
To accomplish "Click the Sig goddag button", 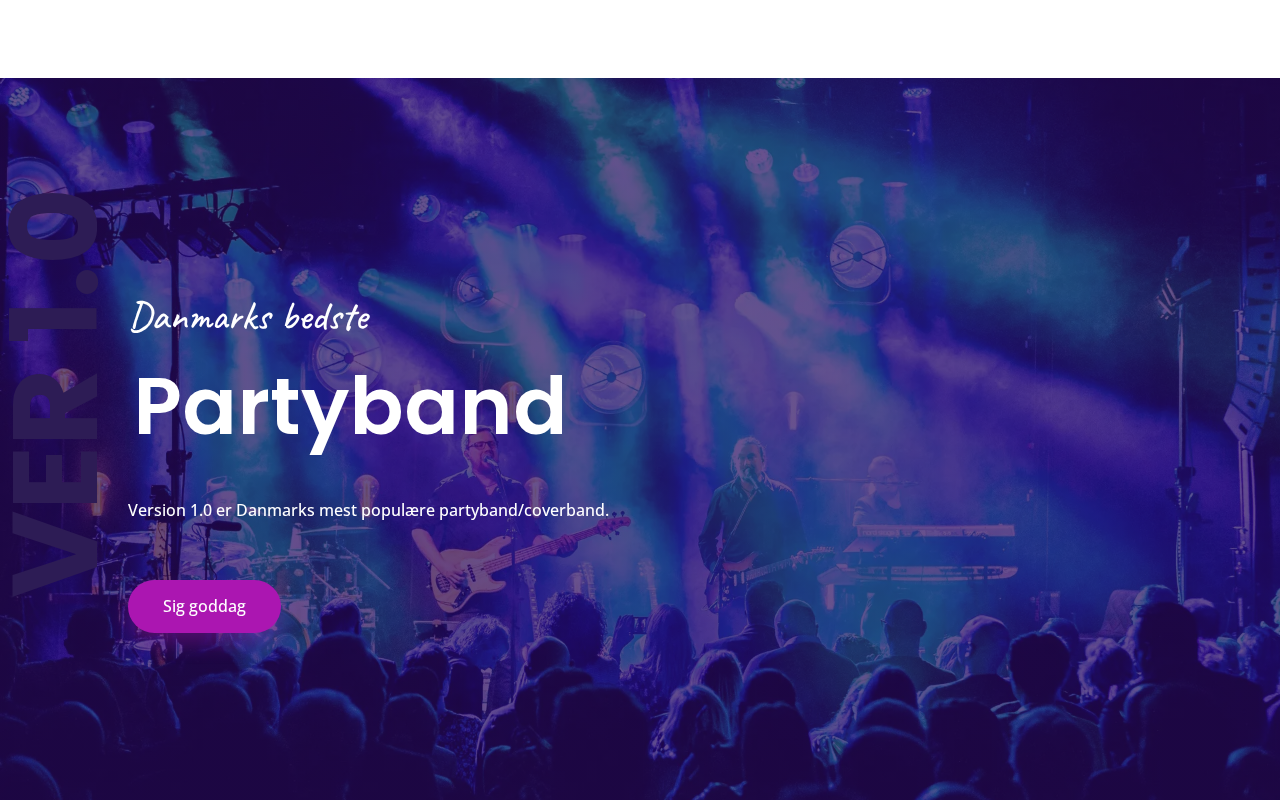I will tap(204, 606).
